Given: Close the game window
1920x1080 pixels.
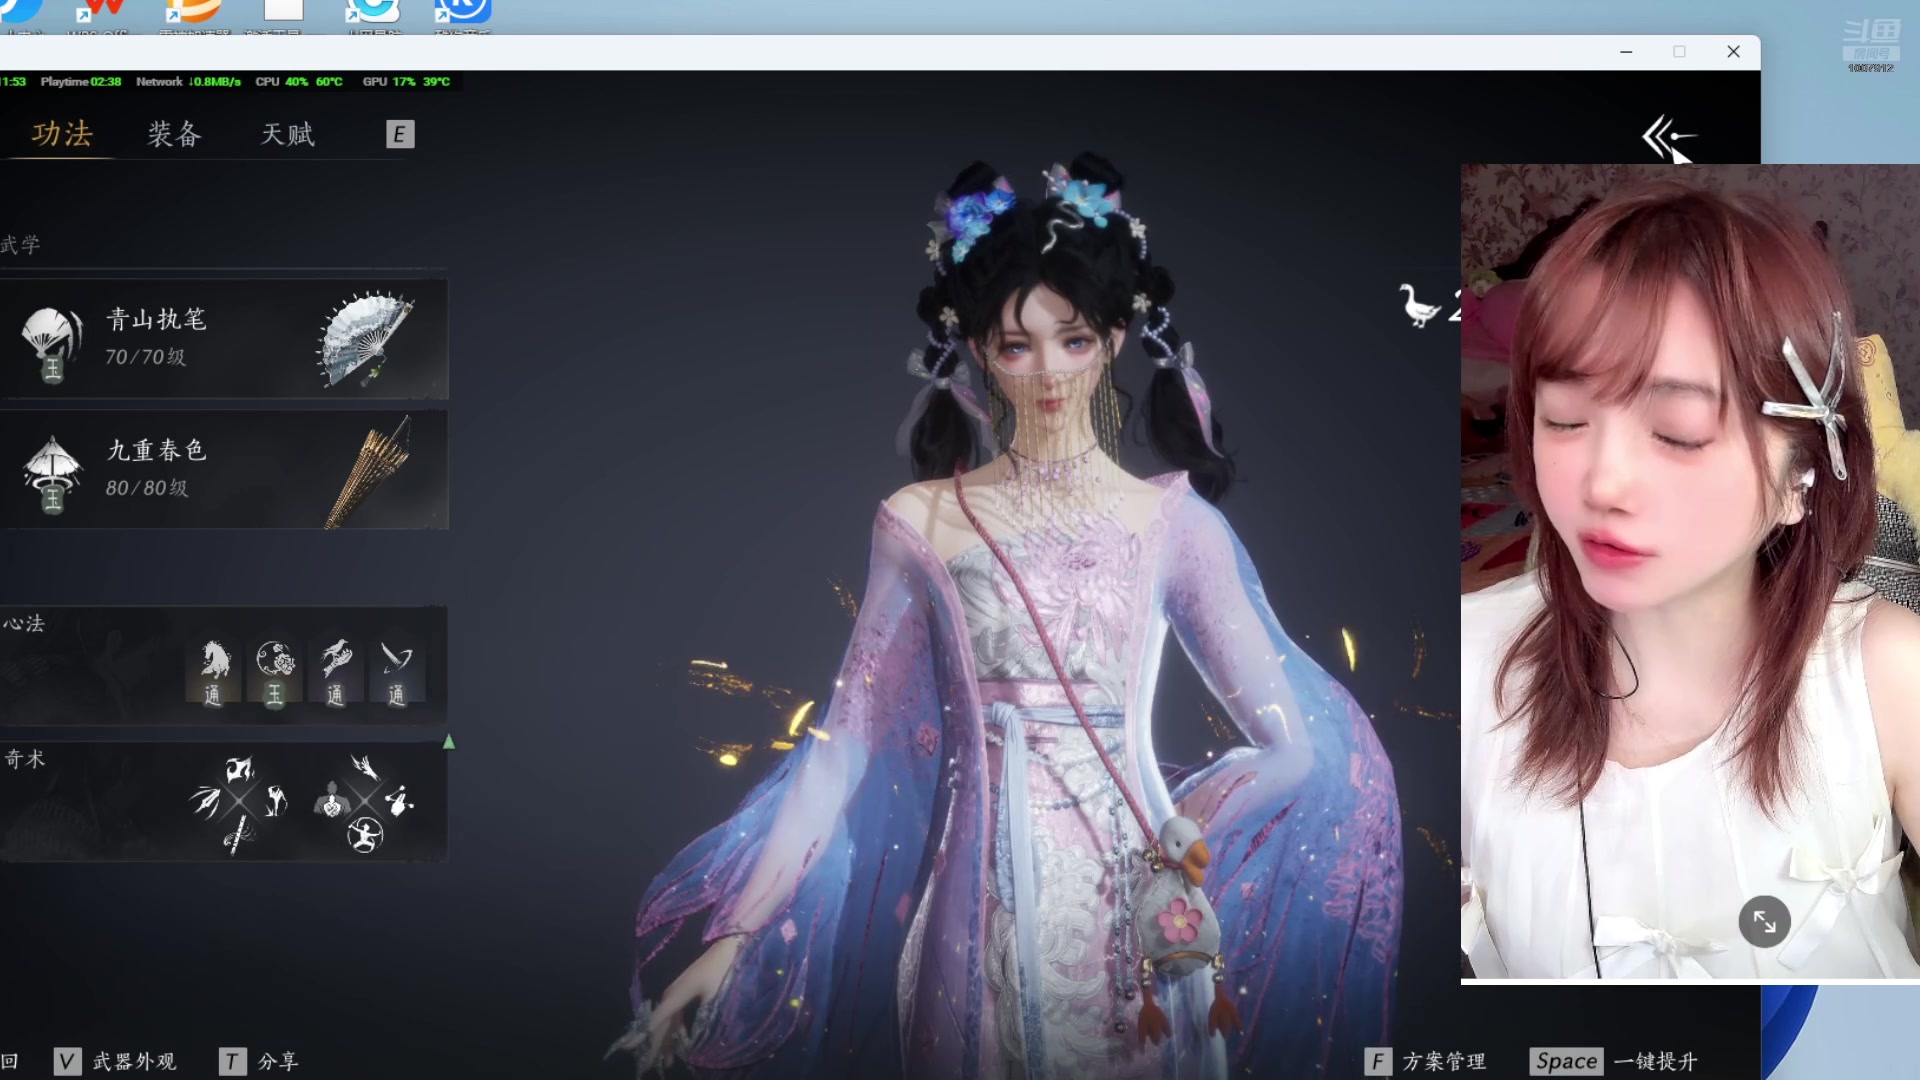Looking at the screenshot, I should coord(1733,52).
